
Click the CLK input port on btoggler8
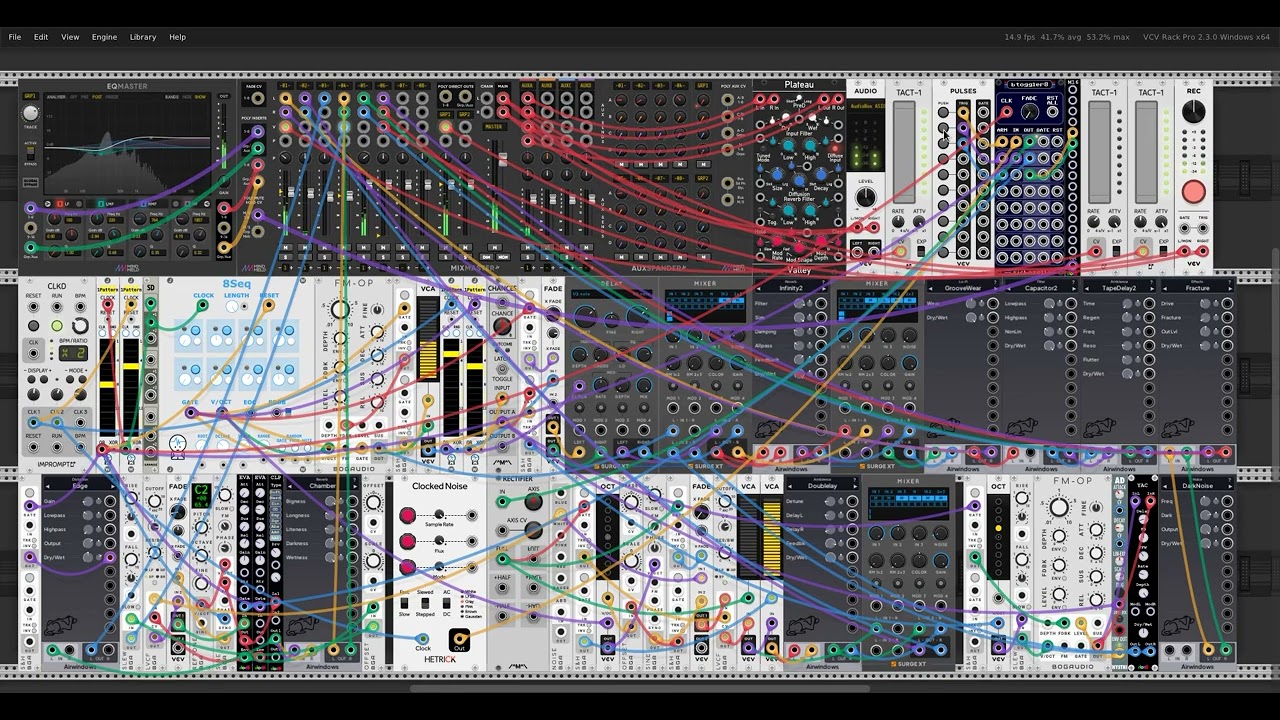(x=1006, y=112)
